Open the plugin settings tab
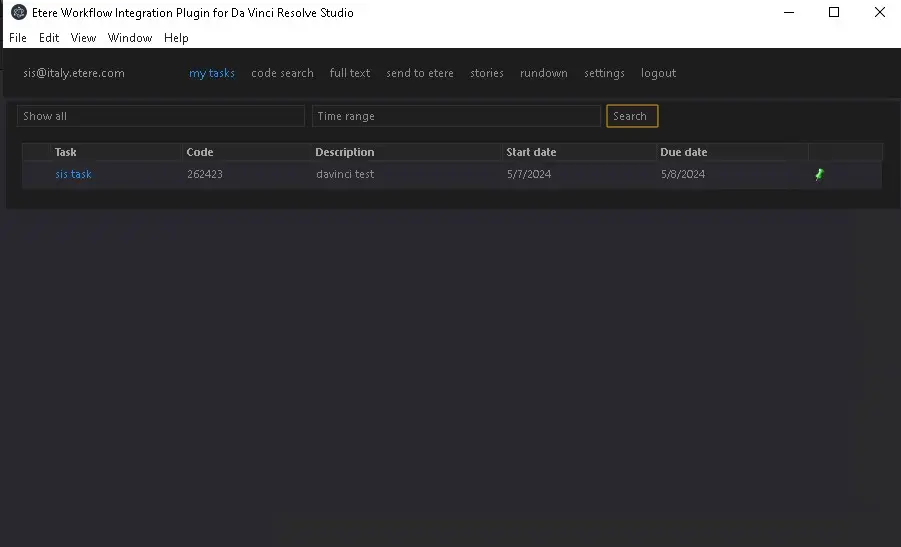The width and height of the screenshot is (901, 547). click(604, 73)
